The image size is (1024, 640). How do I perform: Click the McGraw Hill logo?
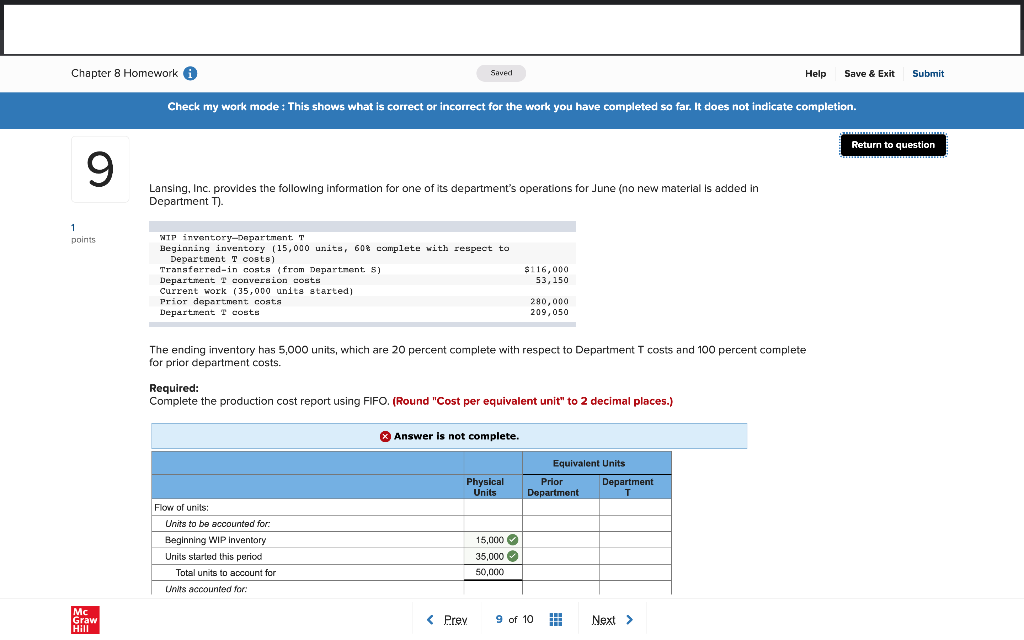pos(84,619)
